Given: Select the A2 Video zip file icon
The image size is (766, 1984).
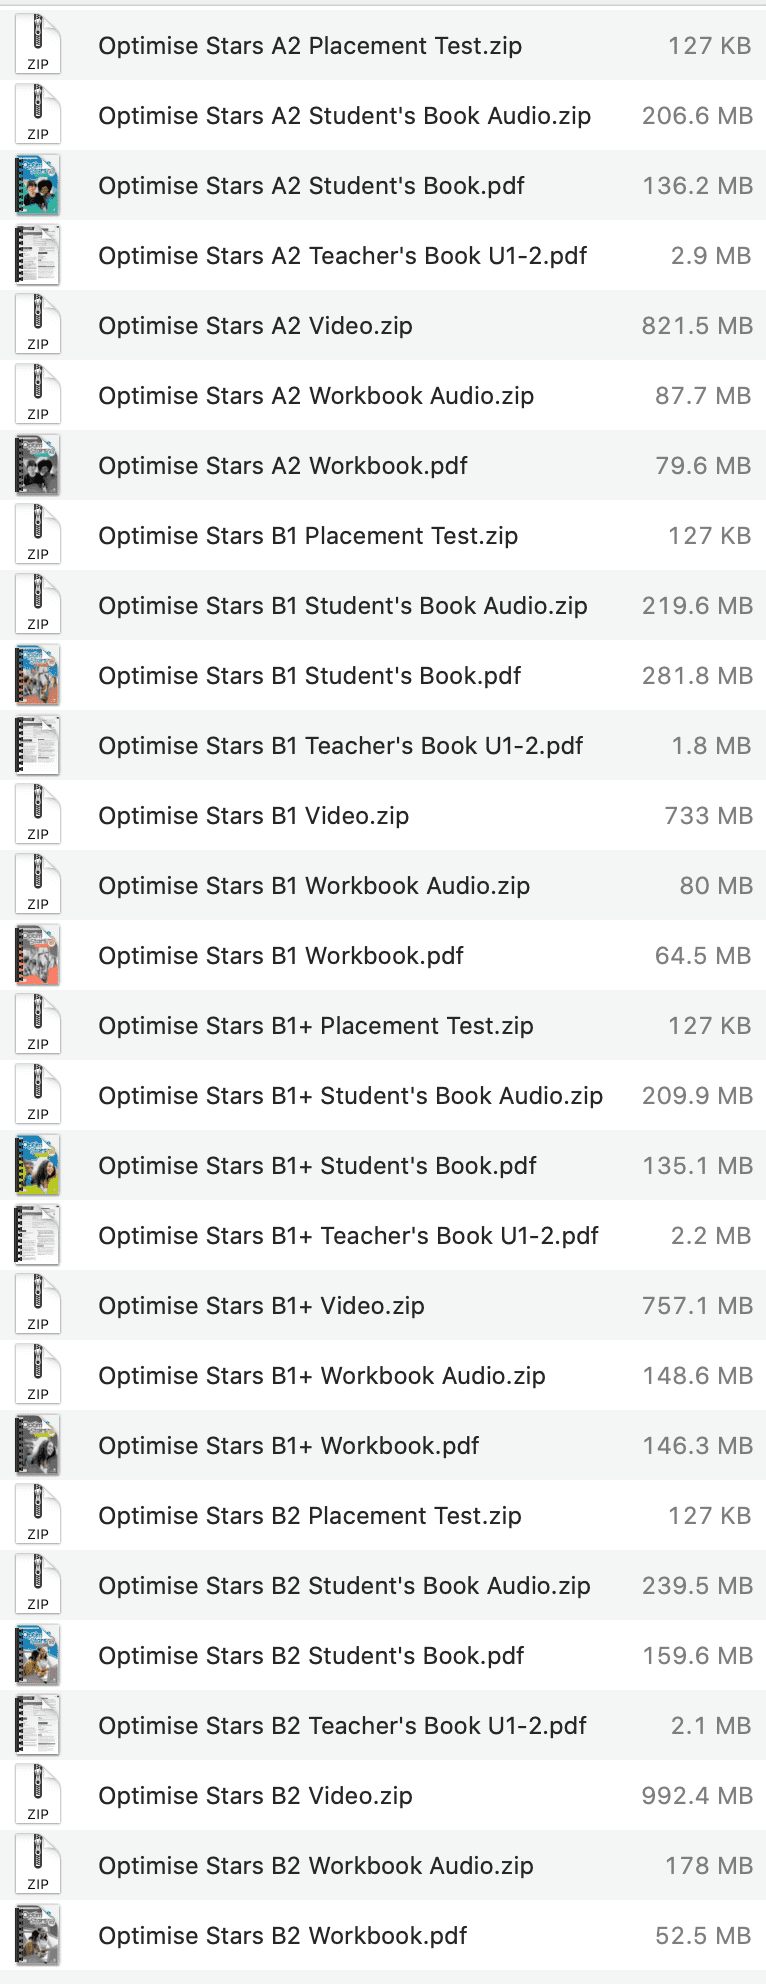Looking at the screenshot, I should coord(38,326).
